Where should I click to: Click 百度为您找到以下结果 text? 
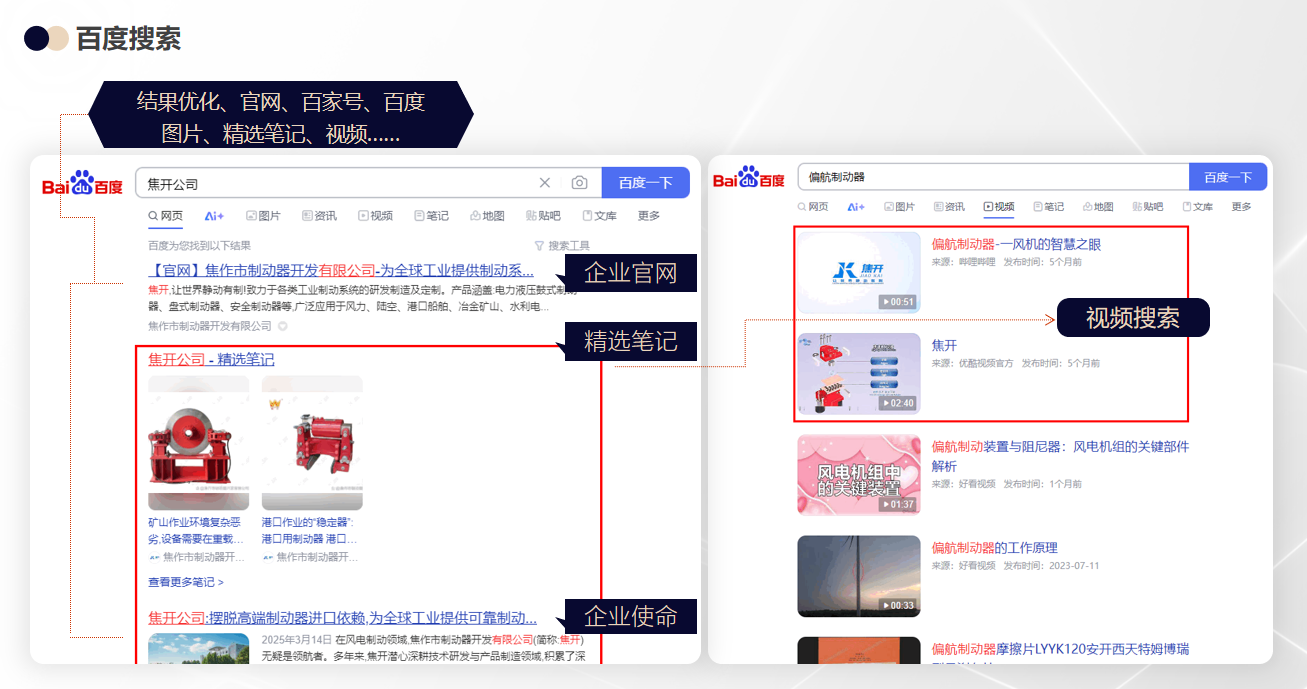click(199, 245)
